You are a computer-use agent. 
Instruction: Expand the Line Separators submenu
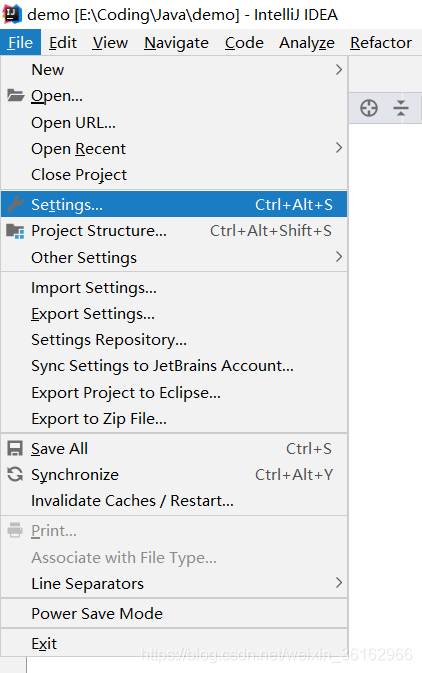[x=174, y=583]
